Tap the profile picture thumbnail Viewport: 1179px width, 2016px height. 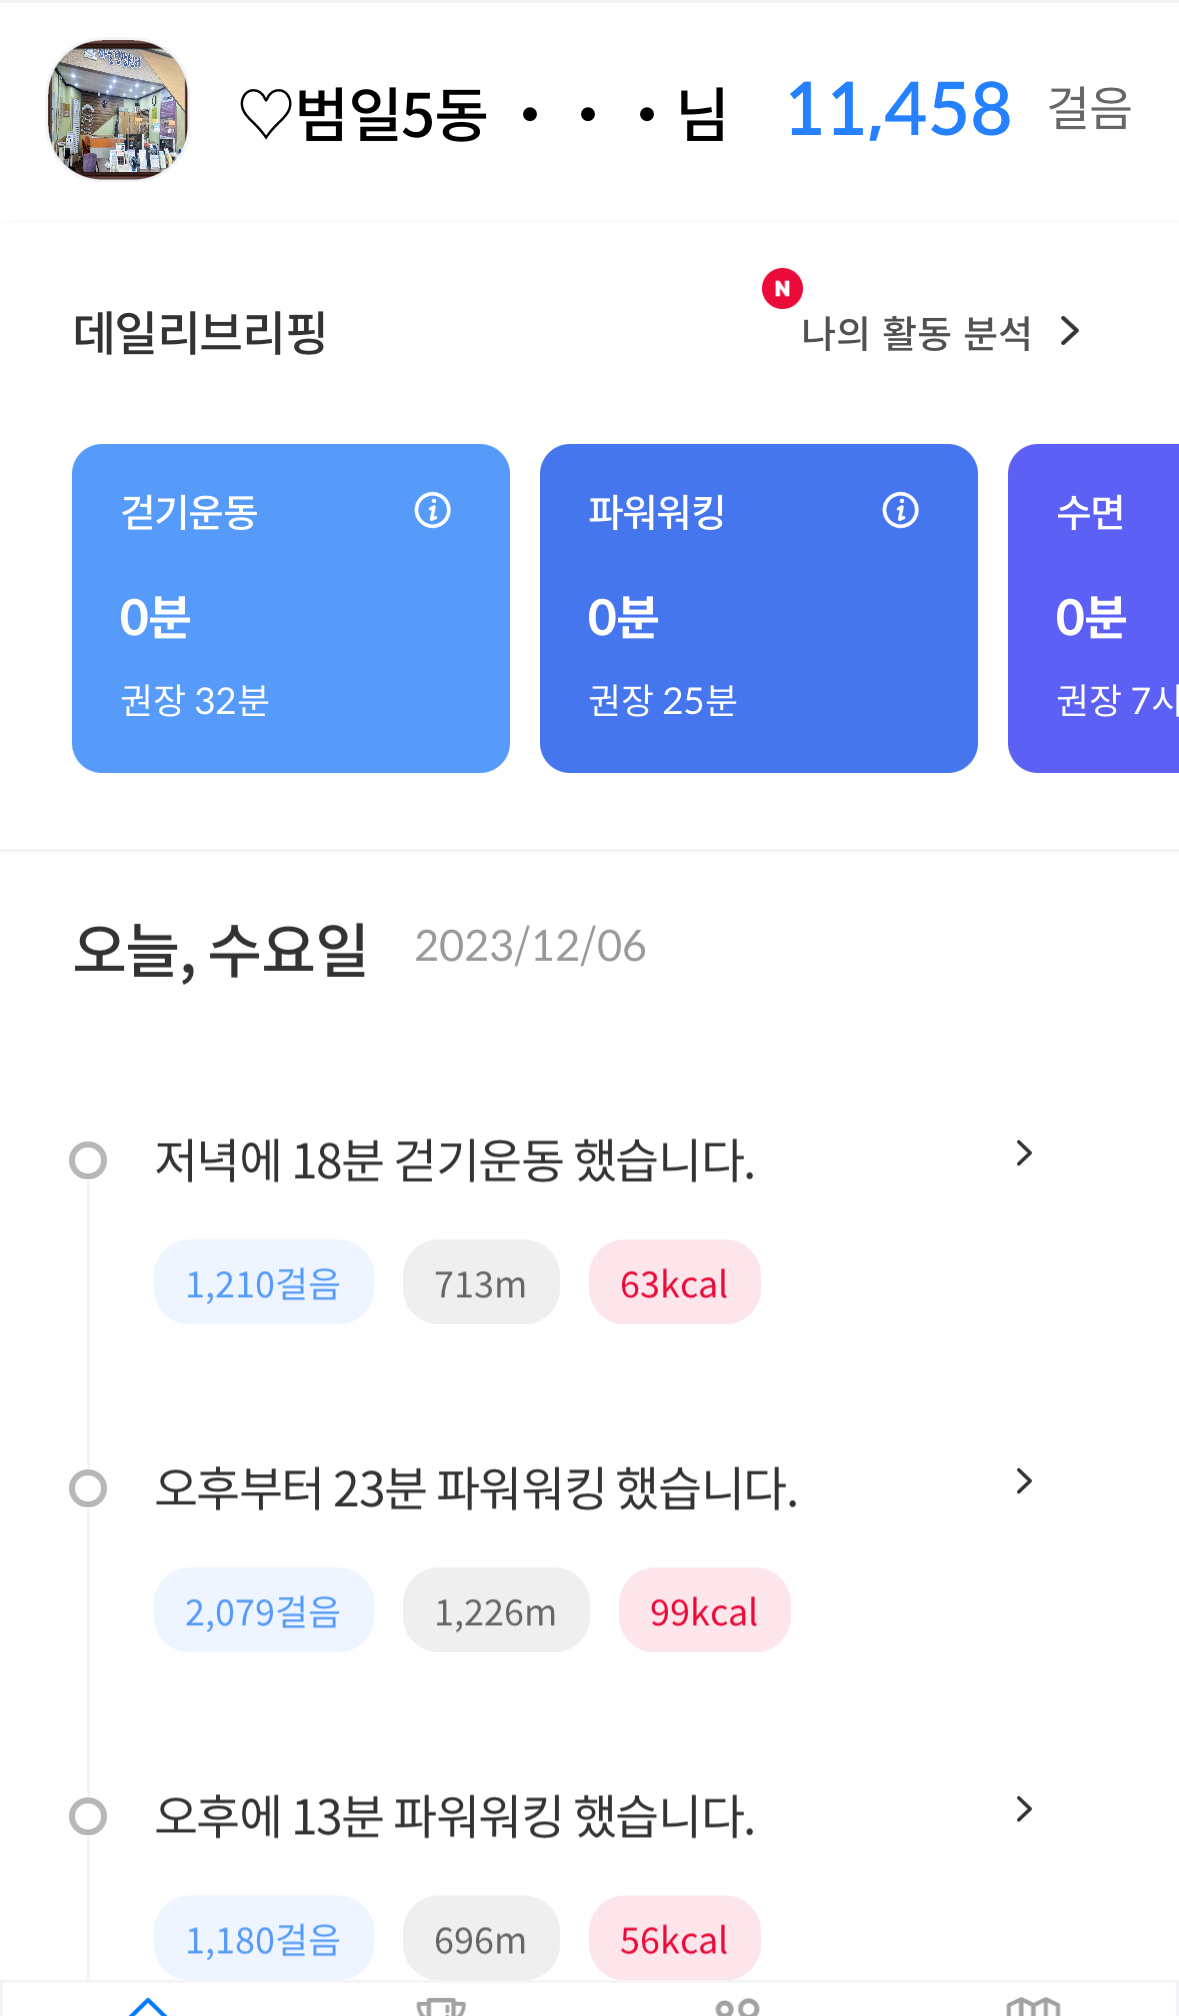pyautogui.click(x=118, y=110)
